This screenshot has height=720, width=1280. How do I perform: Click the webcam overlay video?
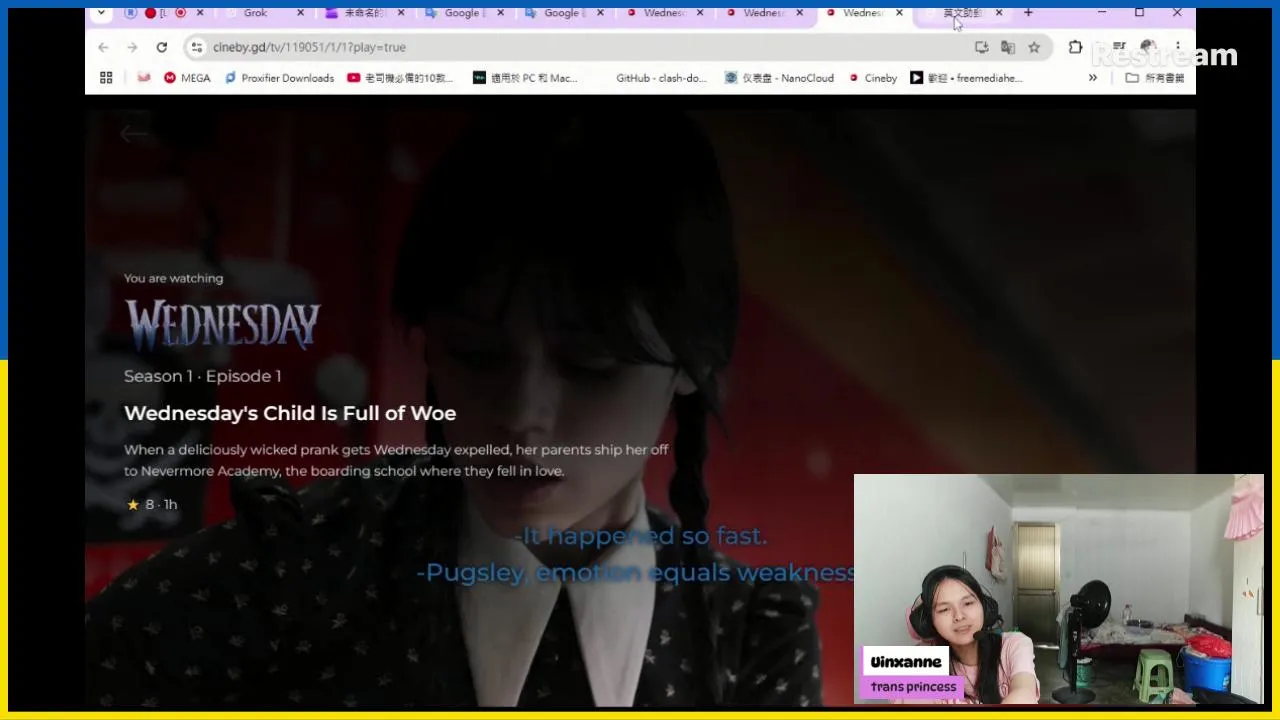pyautogui.click(x=1059, y=590)
